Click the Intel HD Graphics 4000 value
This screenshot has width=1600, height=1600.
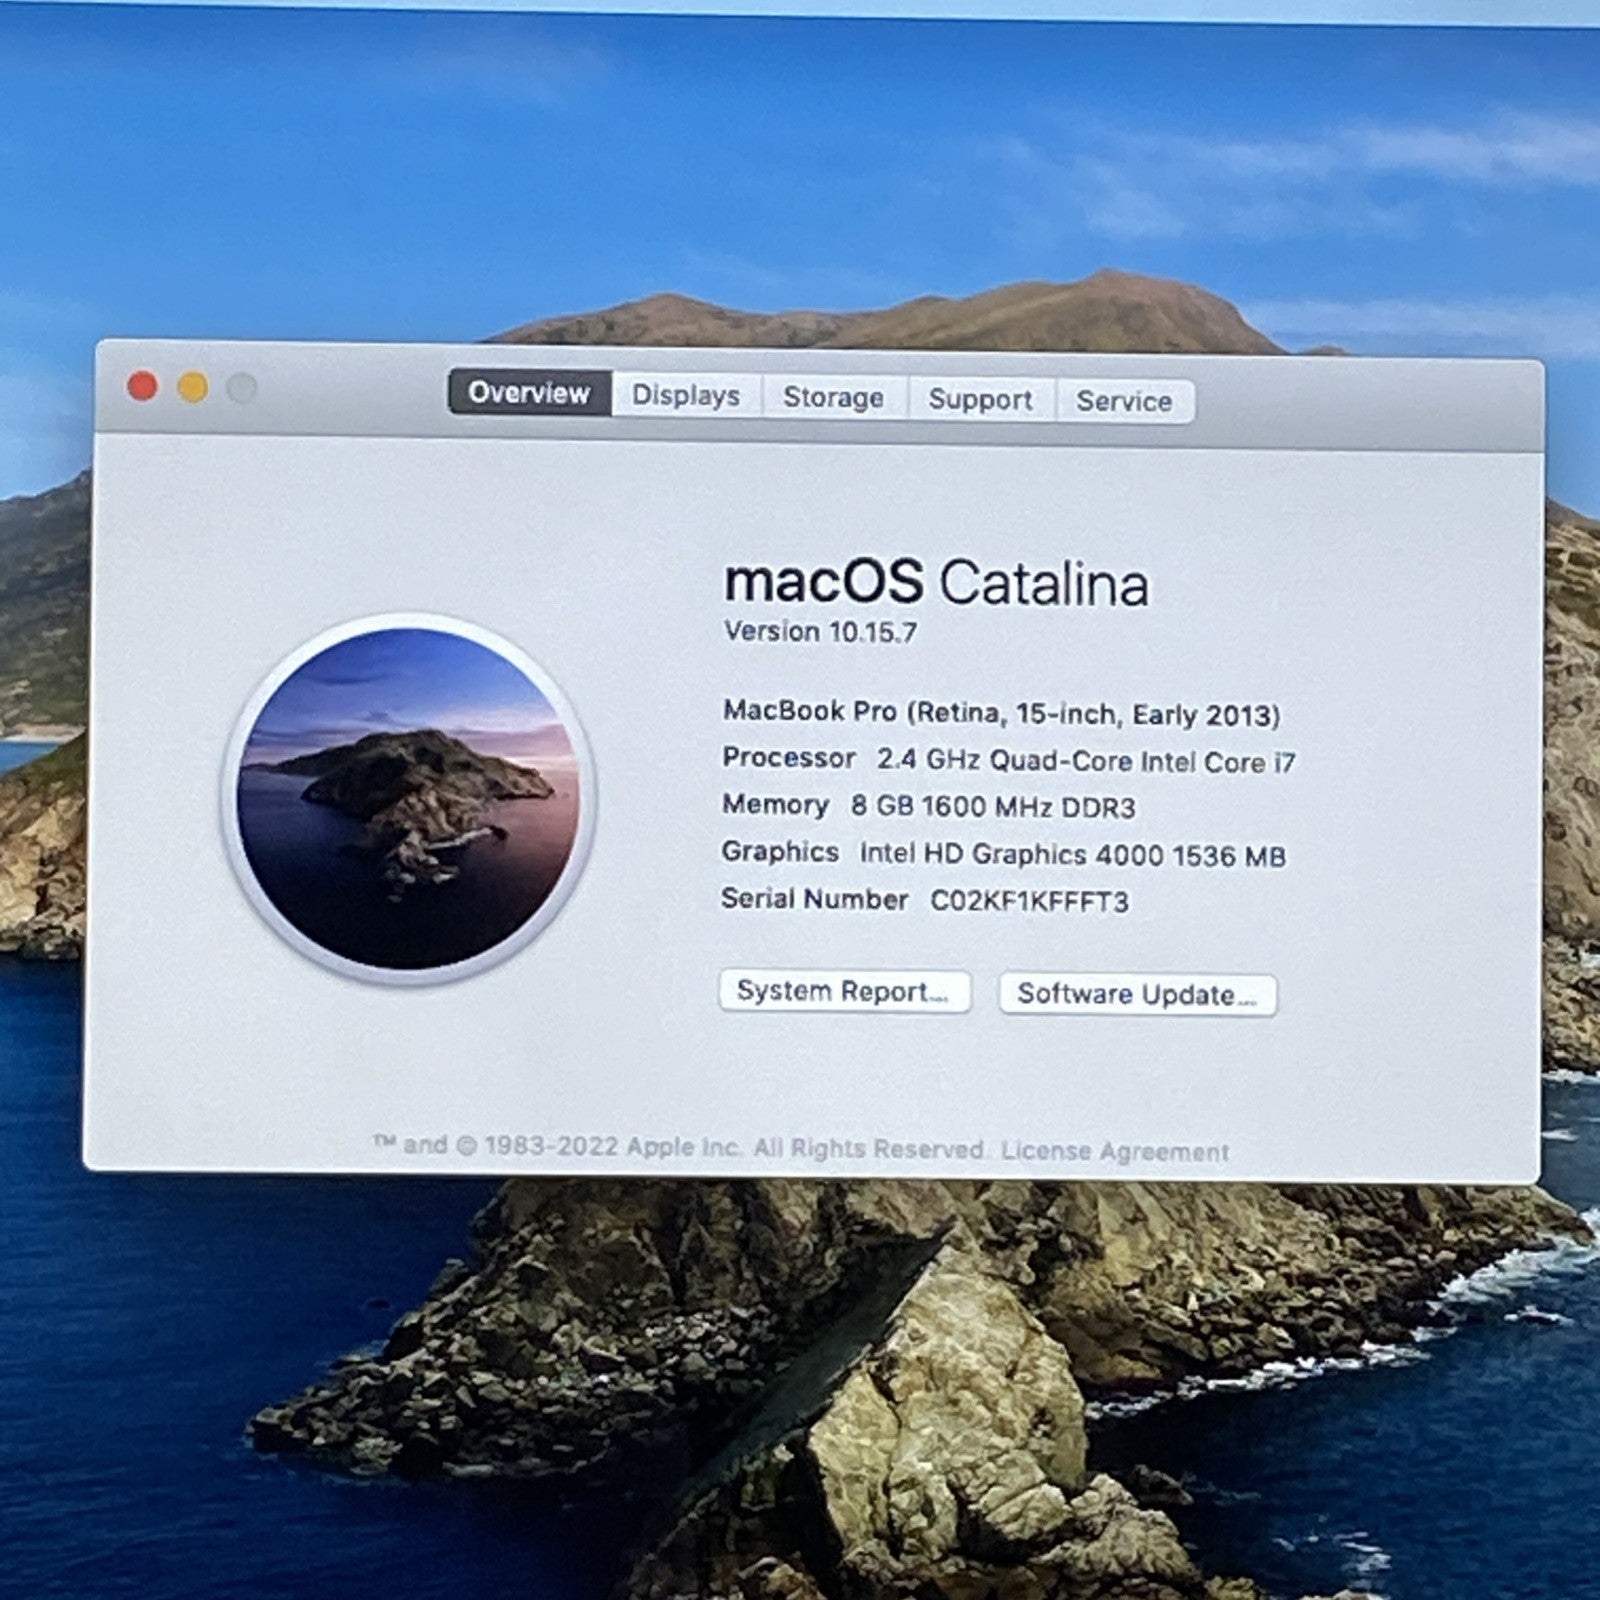[1072, 855]
